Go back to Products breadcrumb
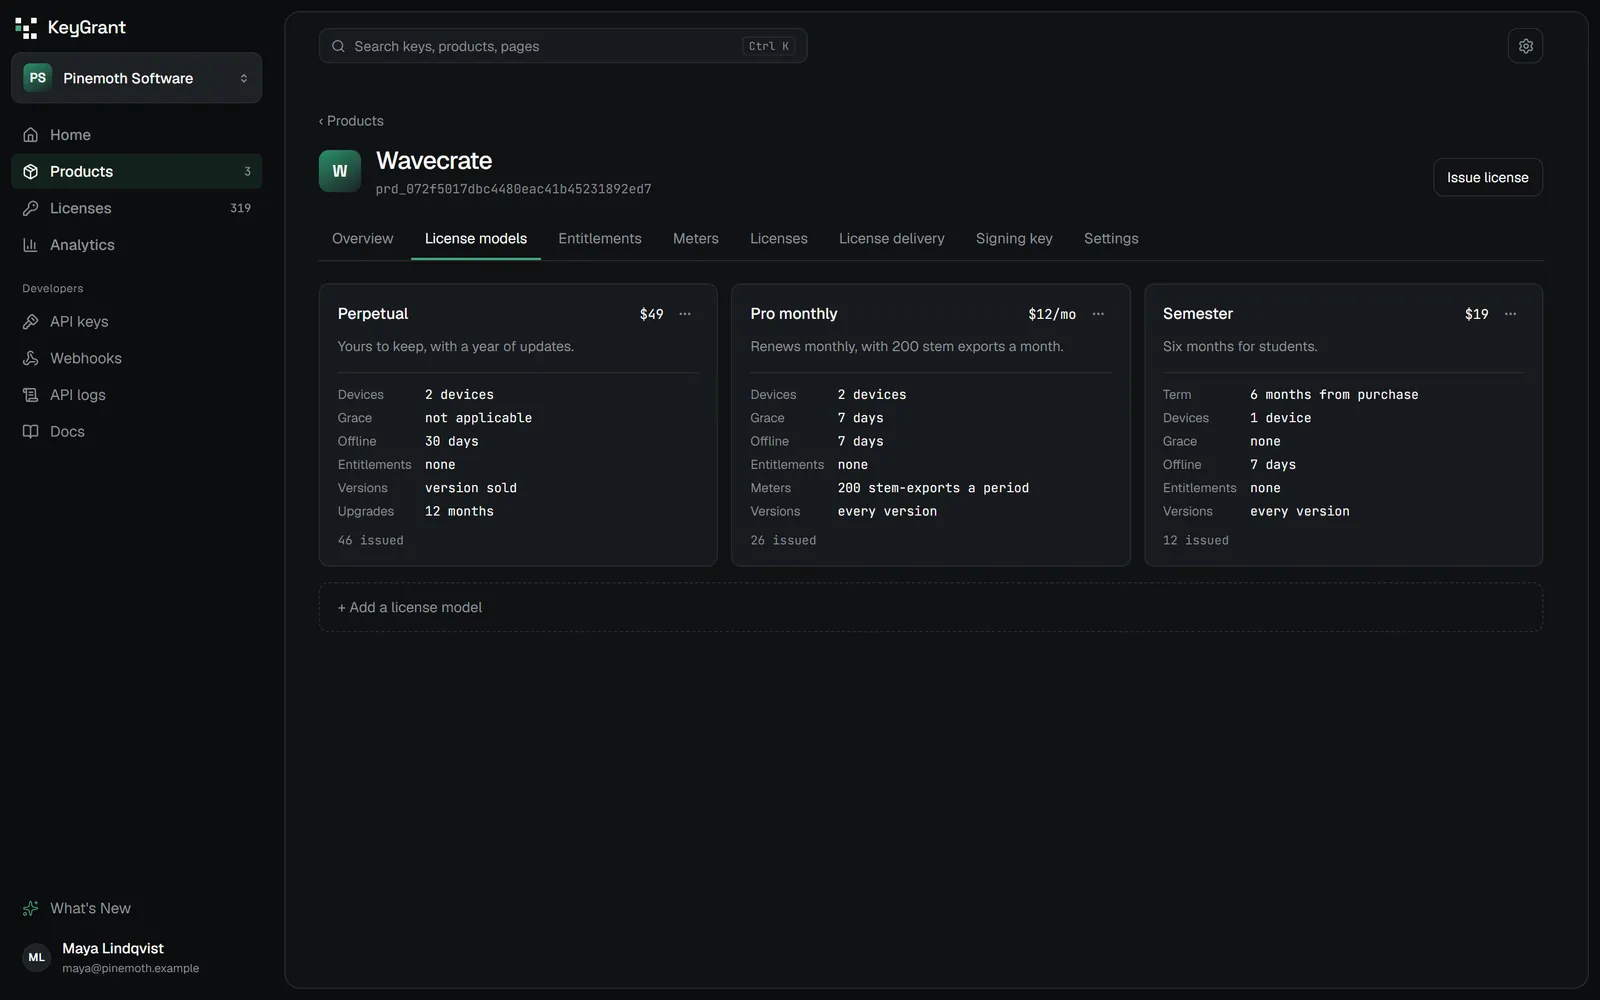The height and width of the screenshot is (1000, 1600). pyautogui.click(x=351, y=121)
